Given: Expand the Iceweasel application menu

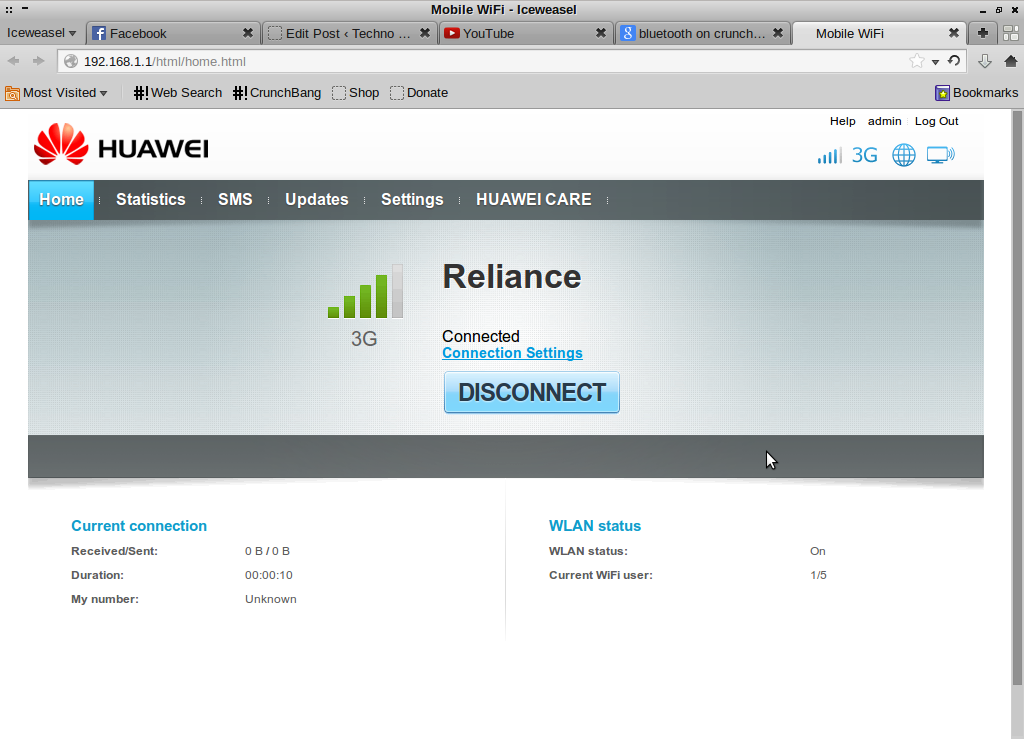Looking at the screenshot, I should (x=41, y=33).
